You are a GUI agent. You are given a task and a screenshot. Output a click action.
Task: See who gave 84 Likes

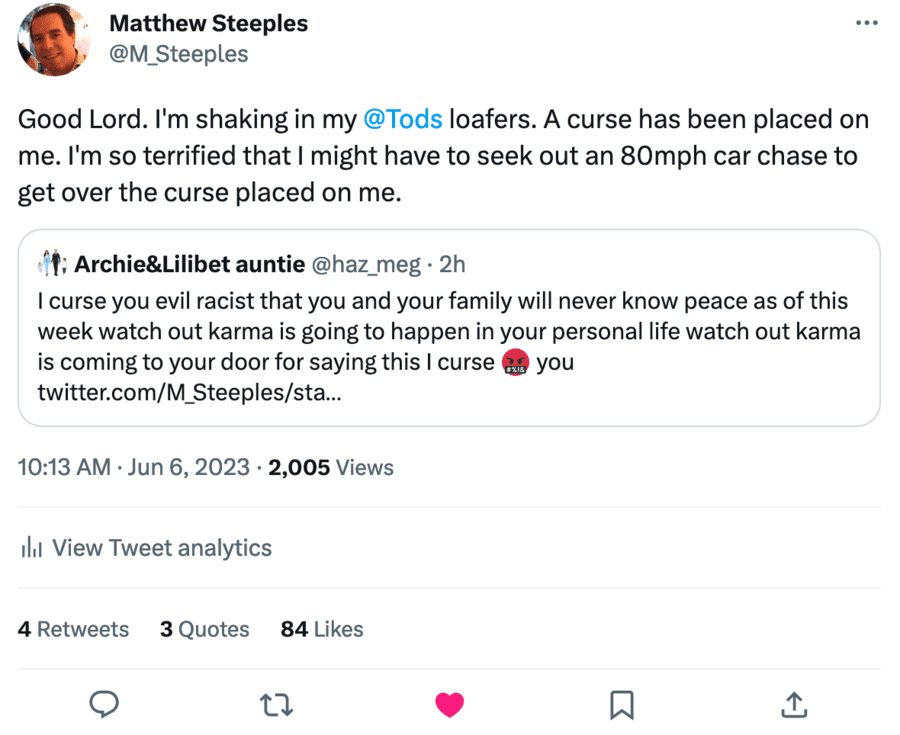(322, 629)
